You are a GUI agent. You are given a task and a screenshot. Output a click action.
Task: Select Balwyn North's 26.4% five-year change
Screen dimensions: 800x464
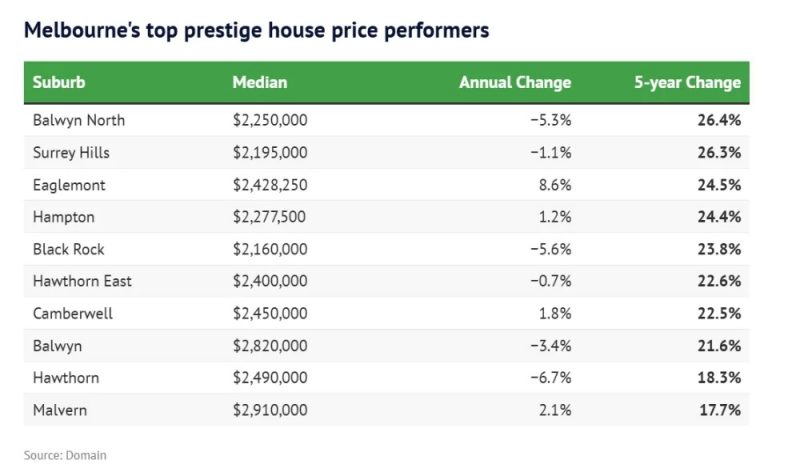[720, 121]
